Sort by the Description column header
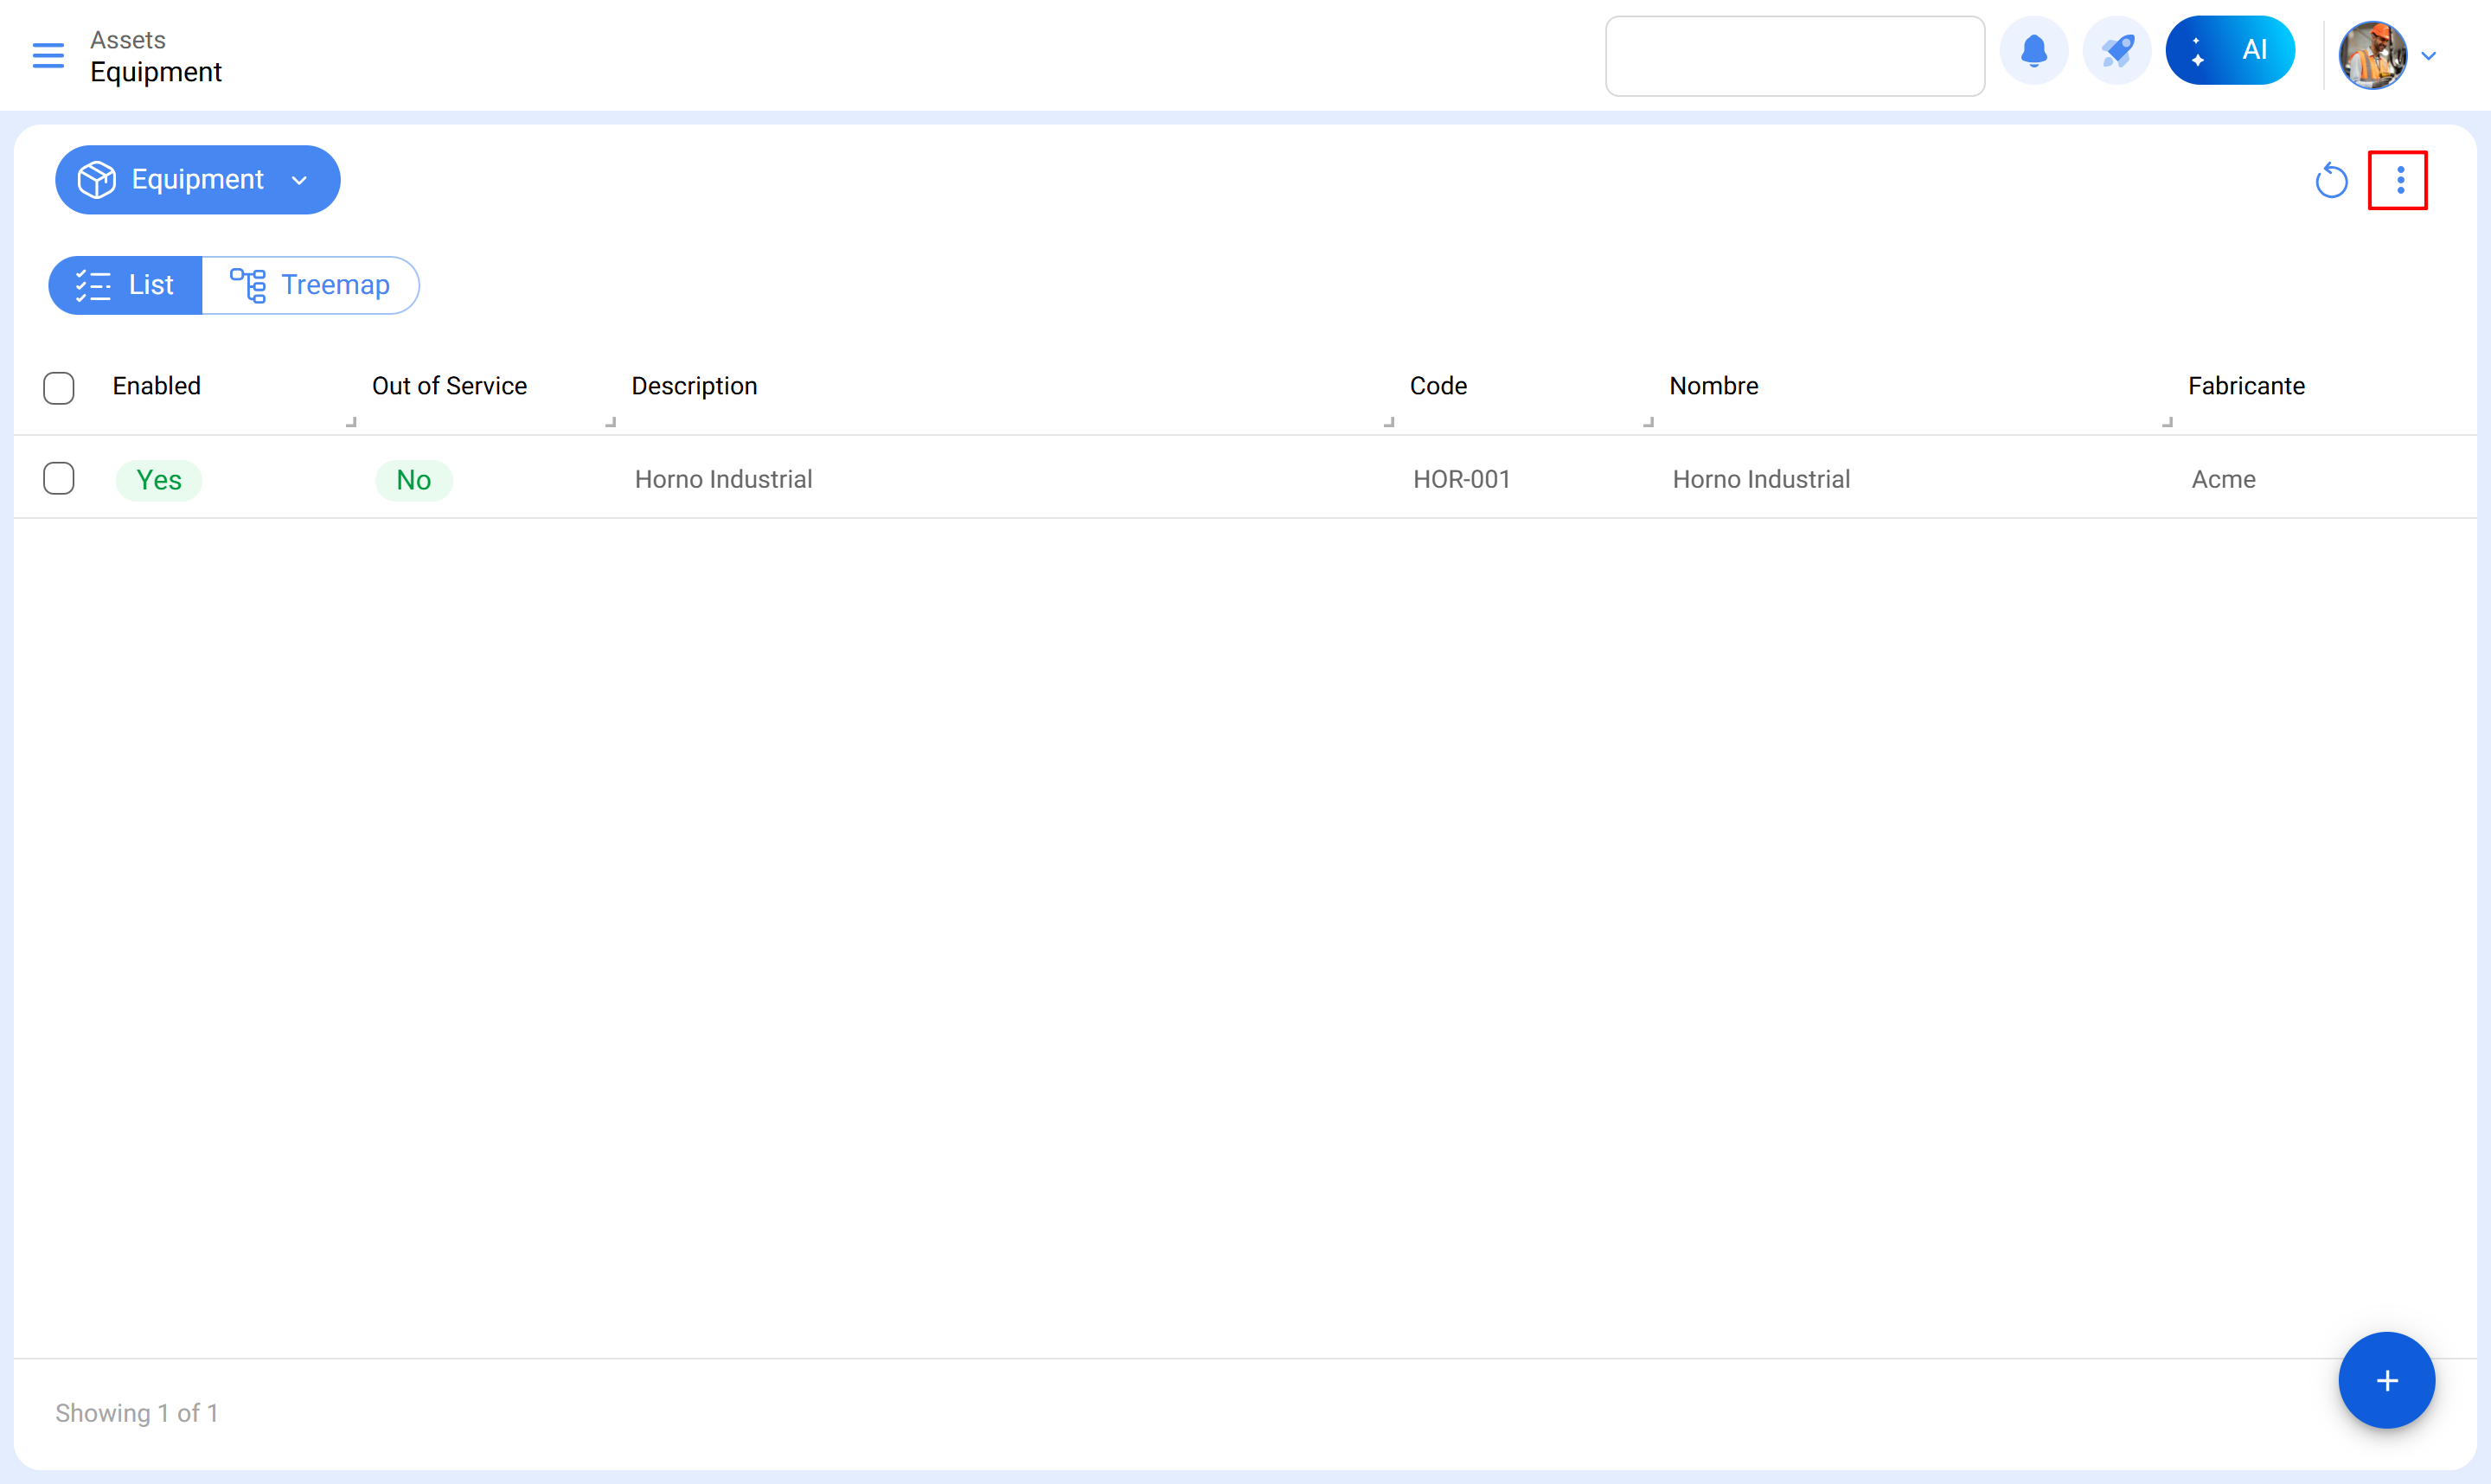The height and width of the screenshot is (1484, 2491). [694, 386]
